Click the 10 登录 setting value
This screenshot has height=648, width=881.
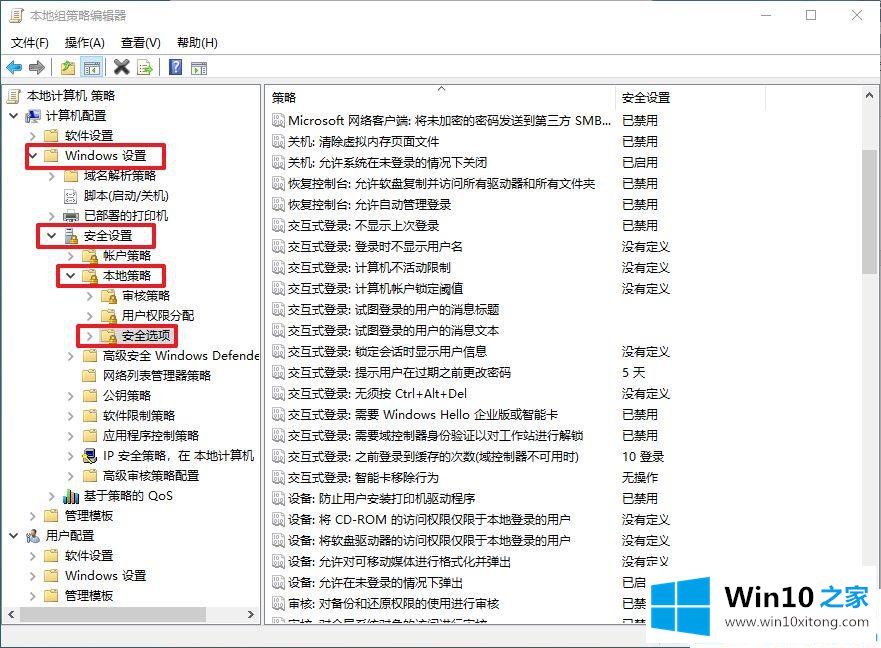coord(643,456)
